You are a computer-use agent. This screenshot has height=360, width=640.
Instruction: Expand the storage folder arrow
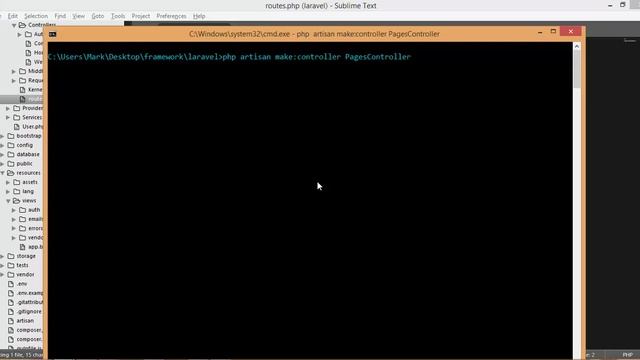[x=2, y=256]
